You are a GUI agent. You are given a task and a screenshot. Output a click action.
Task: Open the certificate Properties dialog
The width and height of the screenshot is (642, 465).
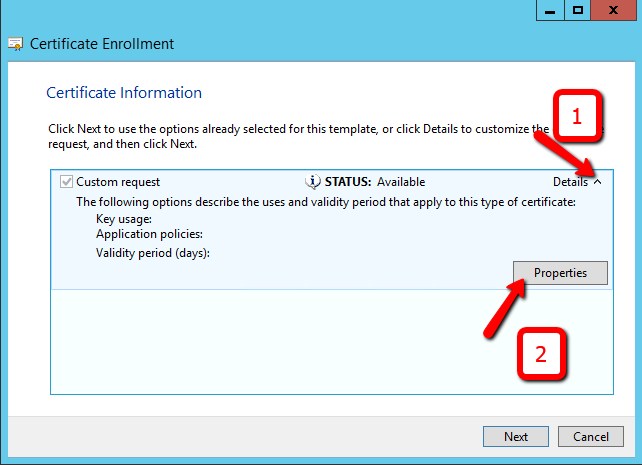[x=559, y=273]
